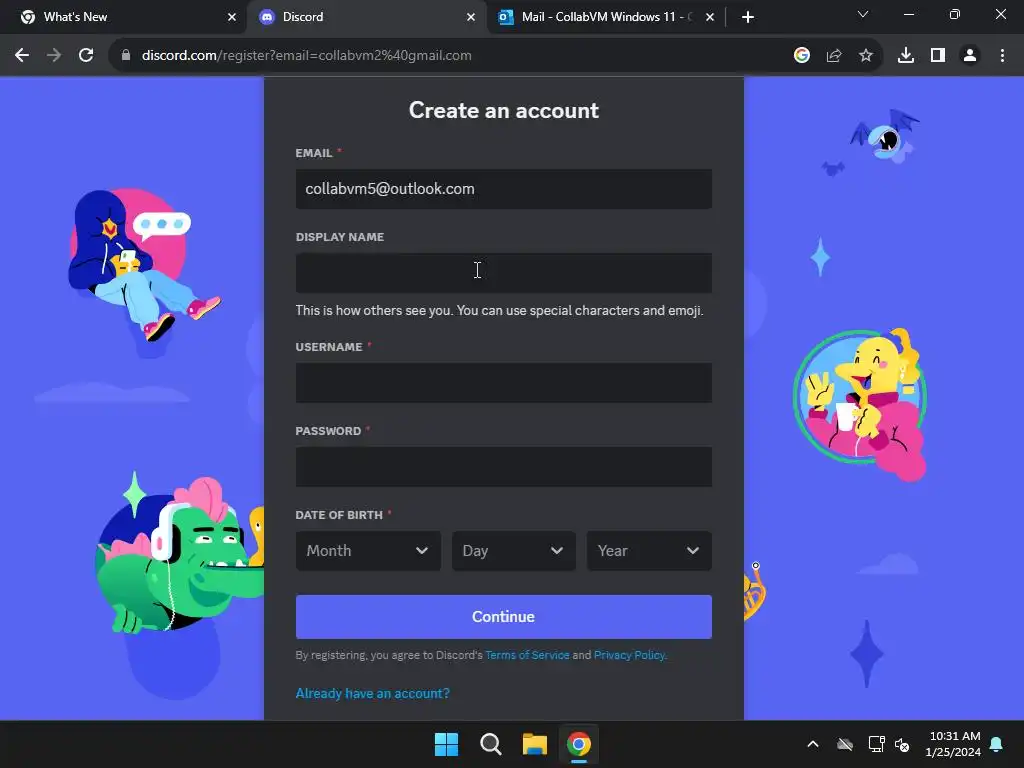The image size is (1024, 768).
Task: Toggle Chrome side panel
Action: tap(938, 56)
